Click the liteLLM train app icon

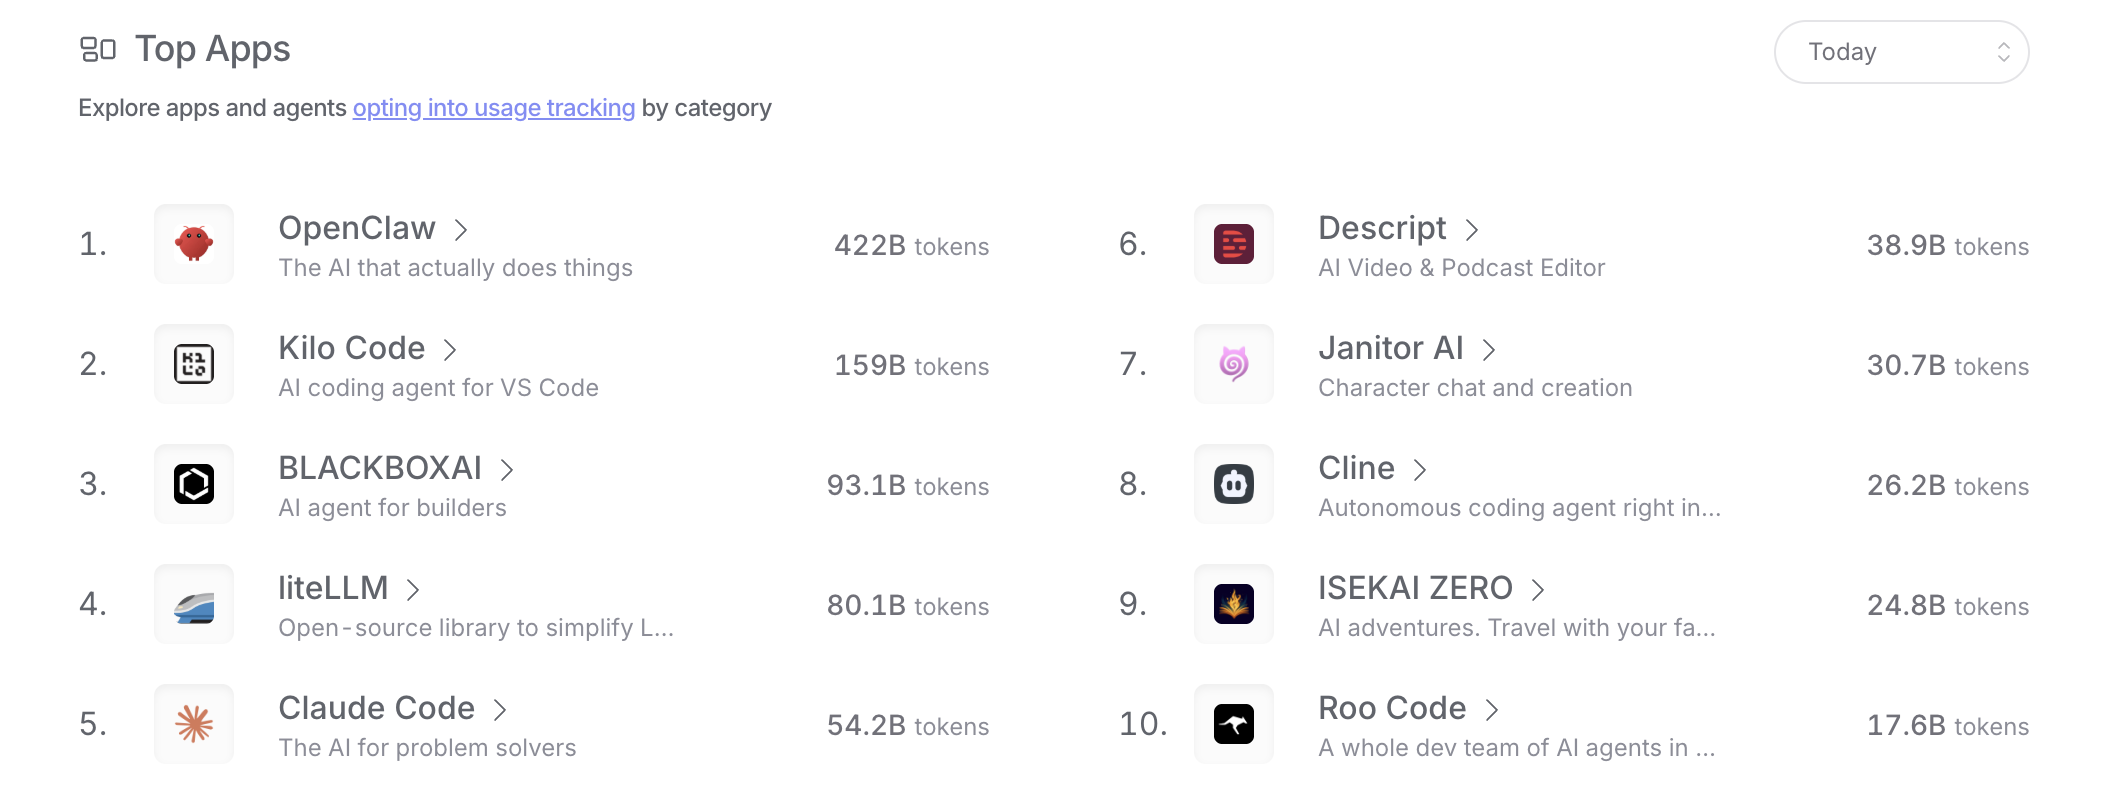click(x=194, y=604)
